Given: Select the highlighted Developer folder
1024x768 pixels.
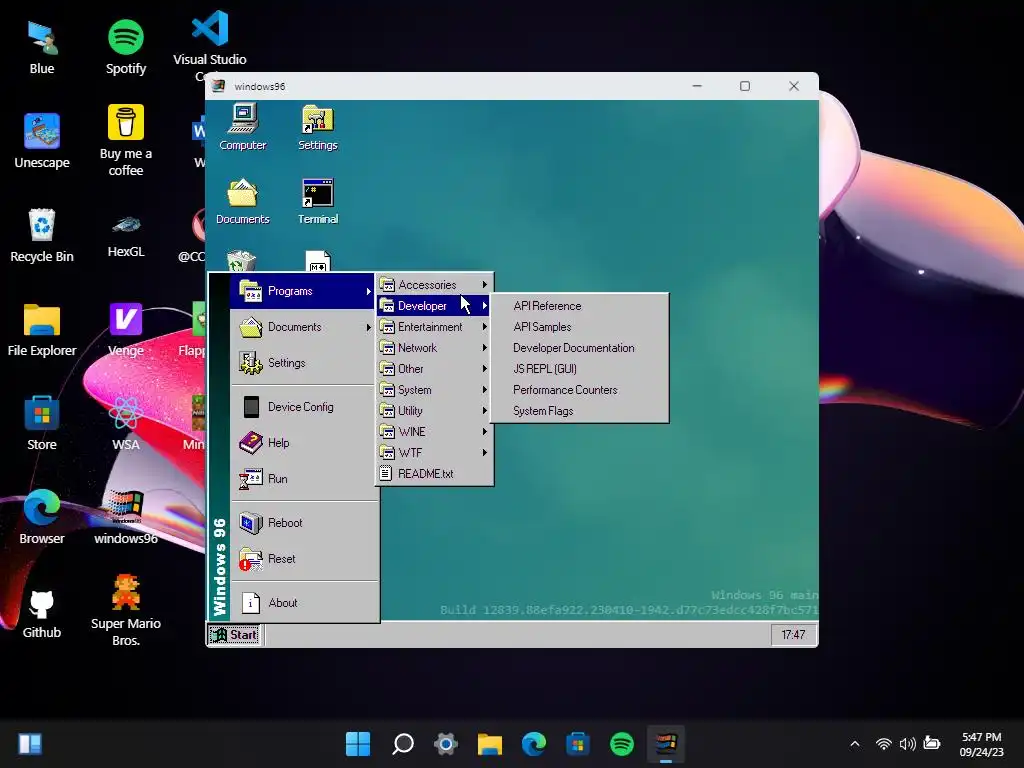Looking at the screenshot, I should click(x=434, y=306).
